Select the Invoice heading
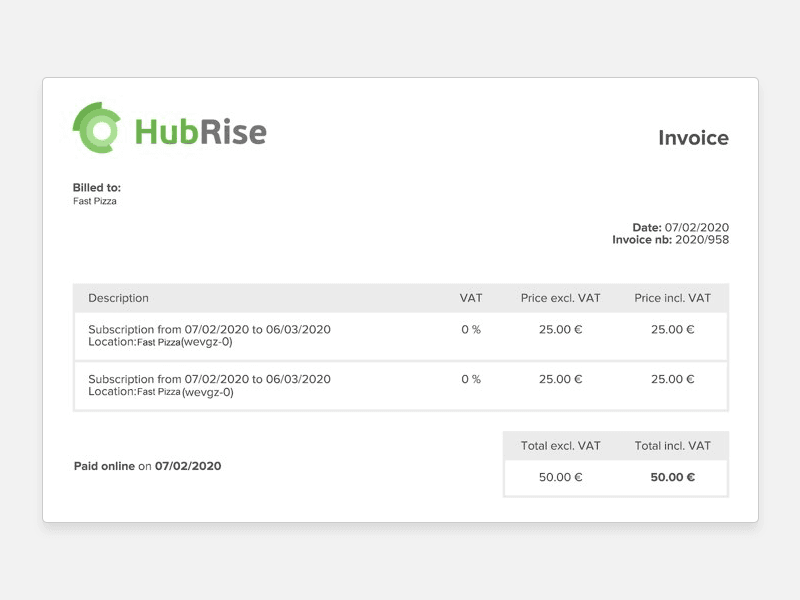Image resolution: width=800 pixels, height=600 pixels. [x=693, y=138]
